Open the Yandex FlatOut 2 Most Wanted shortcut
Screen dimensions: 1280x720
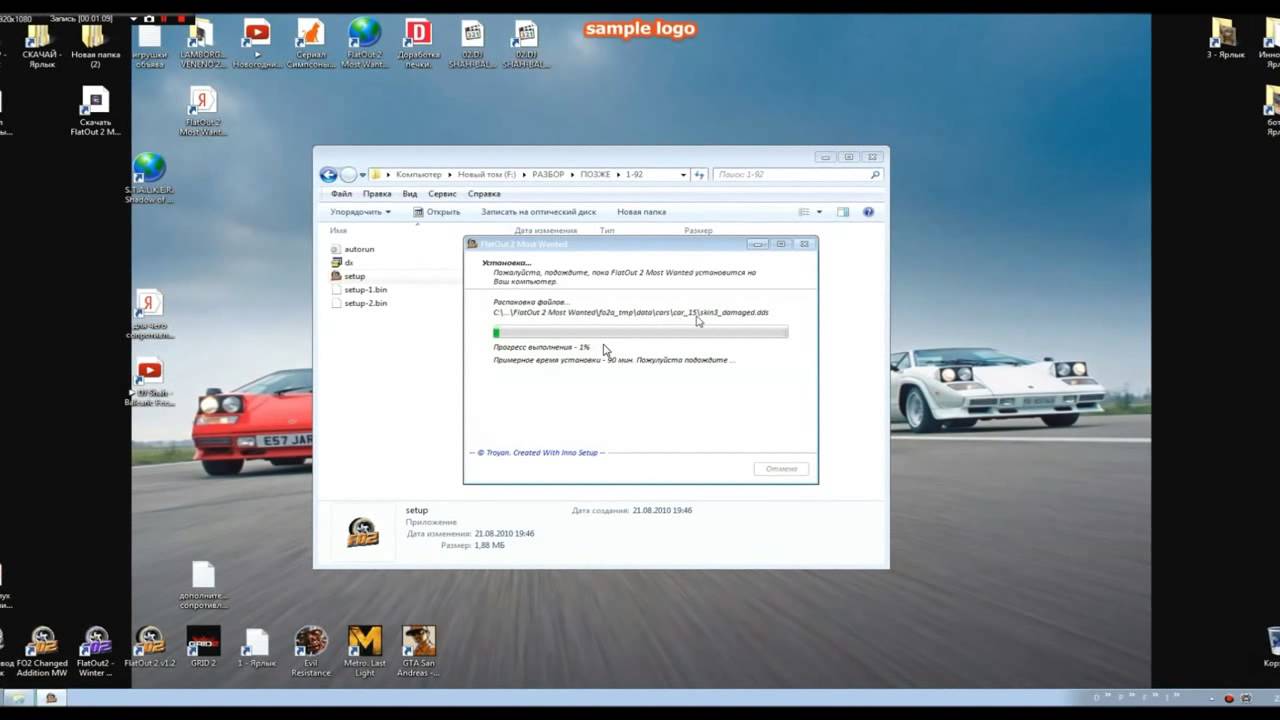tap(203, 111)
